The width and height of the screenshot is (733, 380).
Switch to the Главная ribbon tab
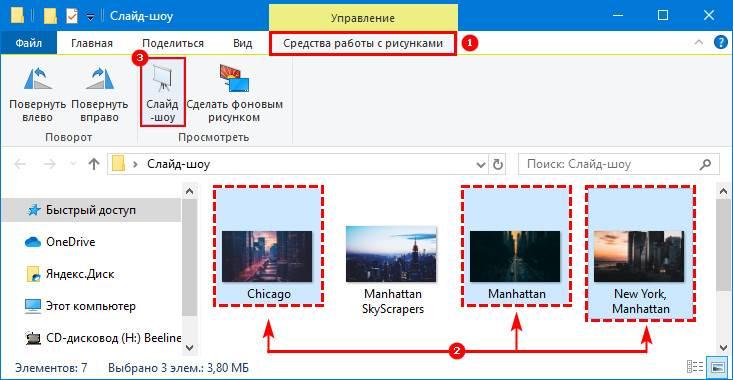pyautogui.click(x=92, y=43)
